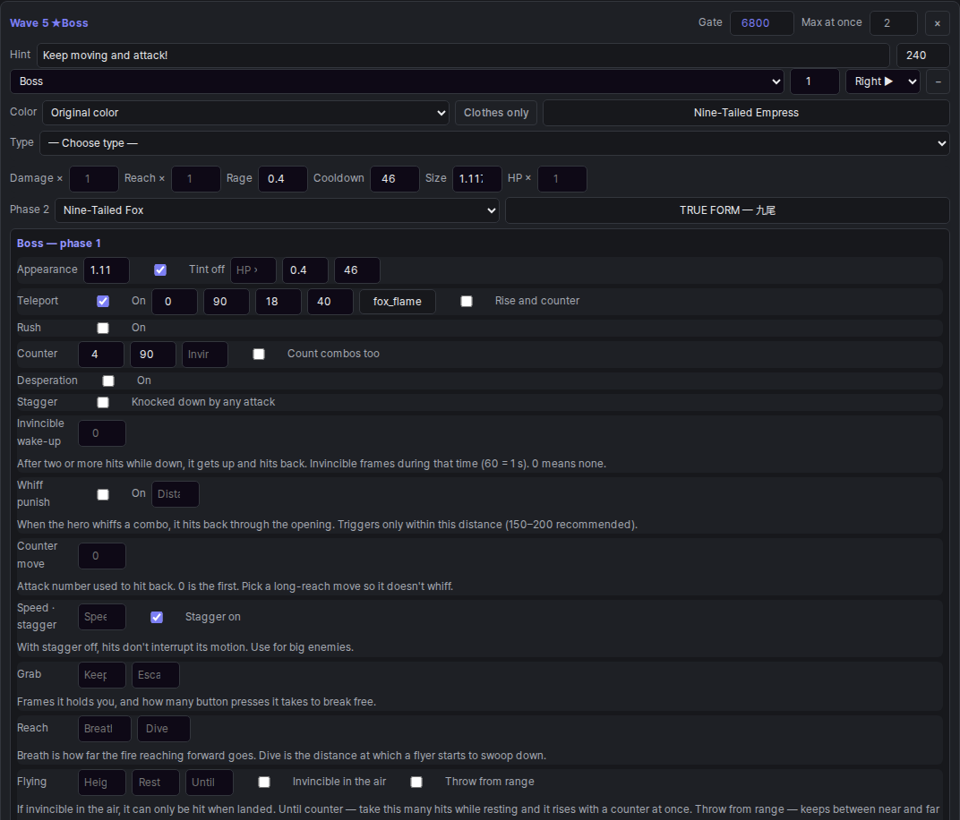This screenshot has height=820, width=960.
Task: Click the Whiff punish distance field
Action: [175, 494]
